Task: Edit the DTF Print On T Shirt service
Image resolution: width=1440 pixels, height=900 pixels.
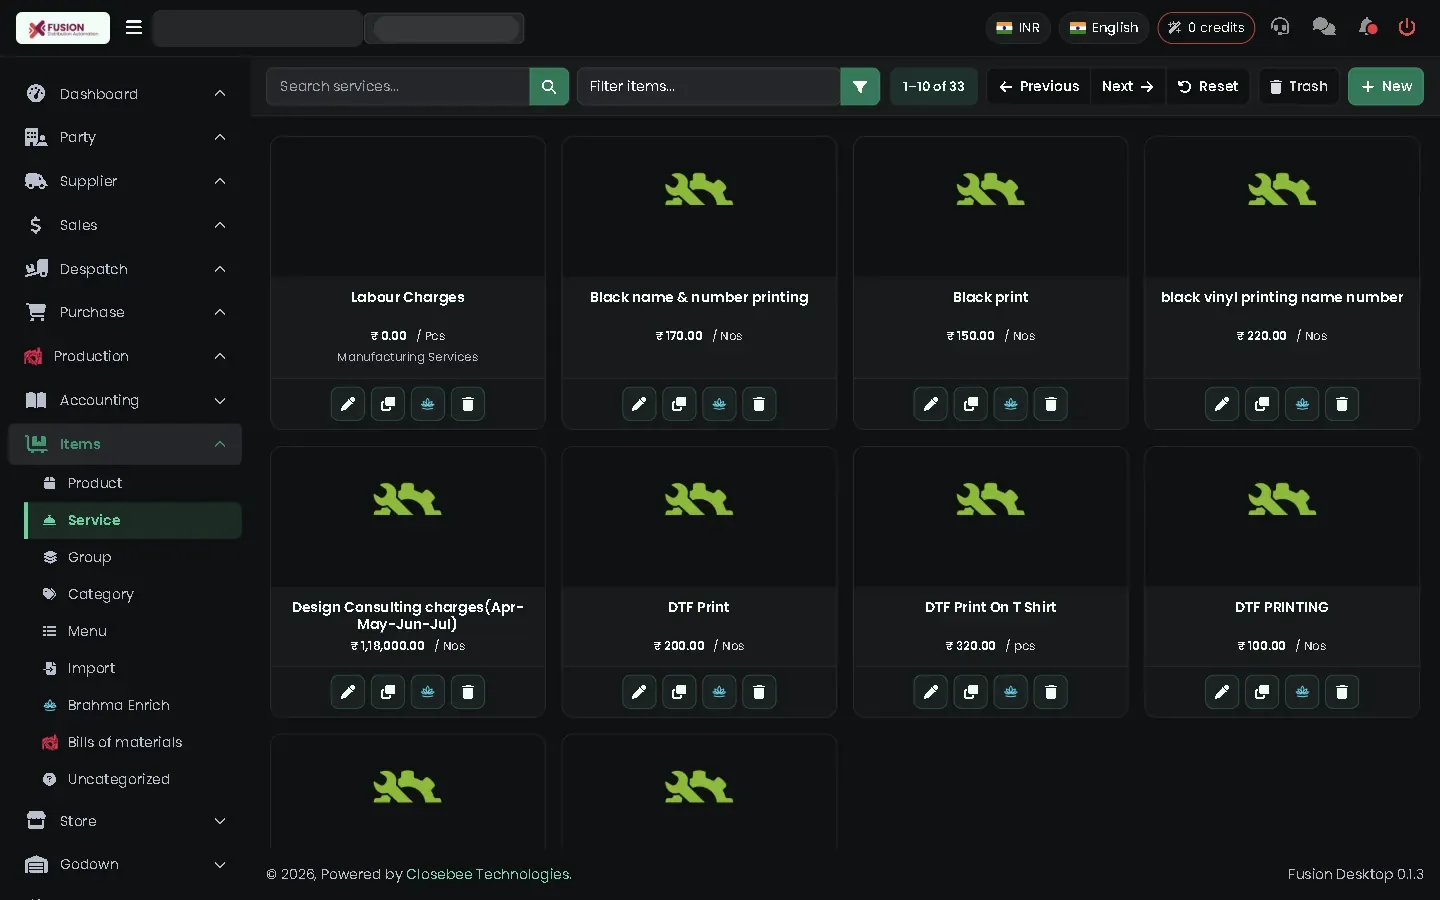Action: [x=931, y=692]
